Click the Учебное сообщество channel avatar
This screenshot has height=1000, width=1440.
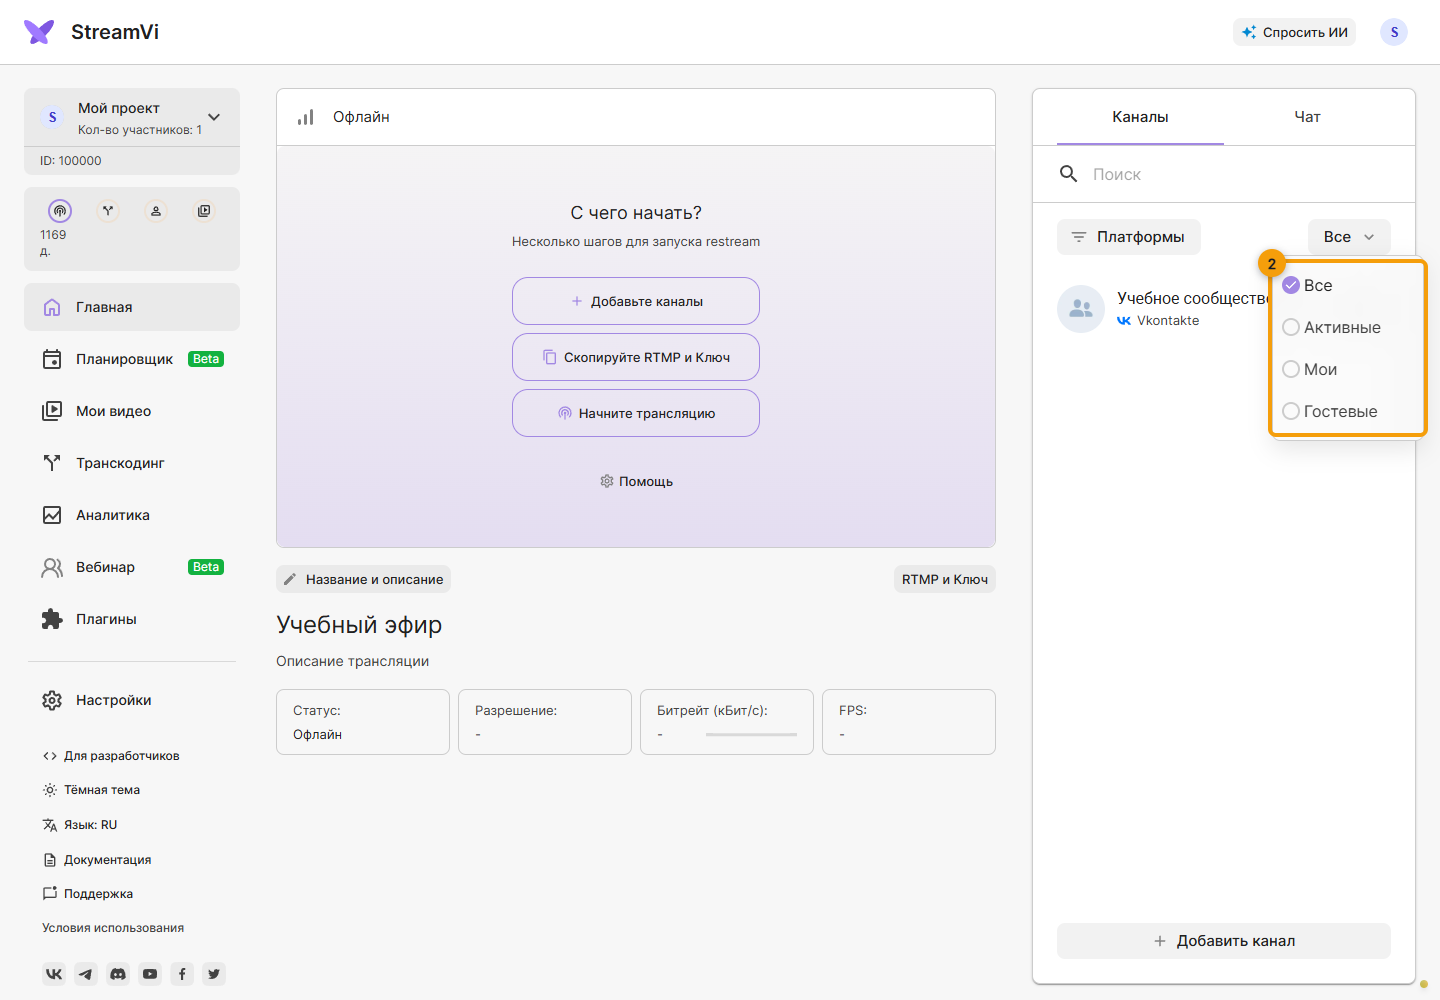tap(1081, 309)
